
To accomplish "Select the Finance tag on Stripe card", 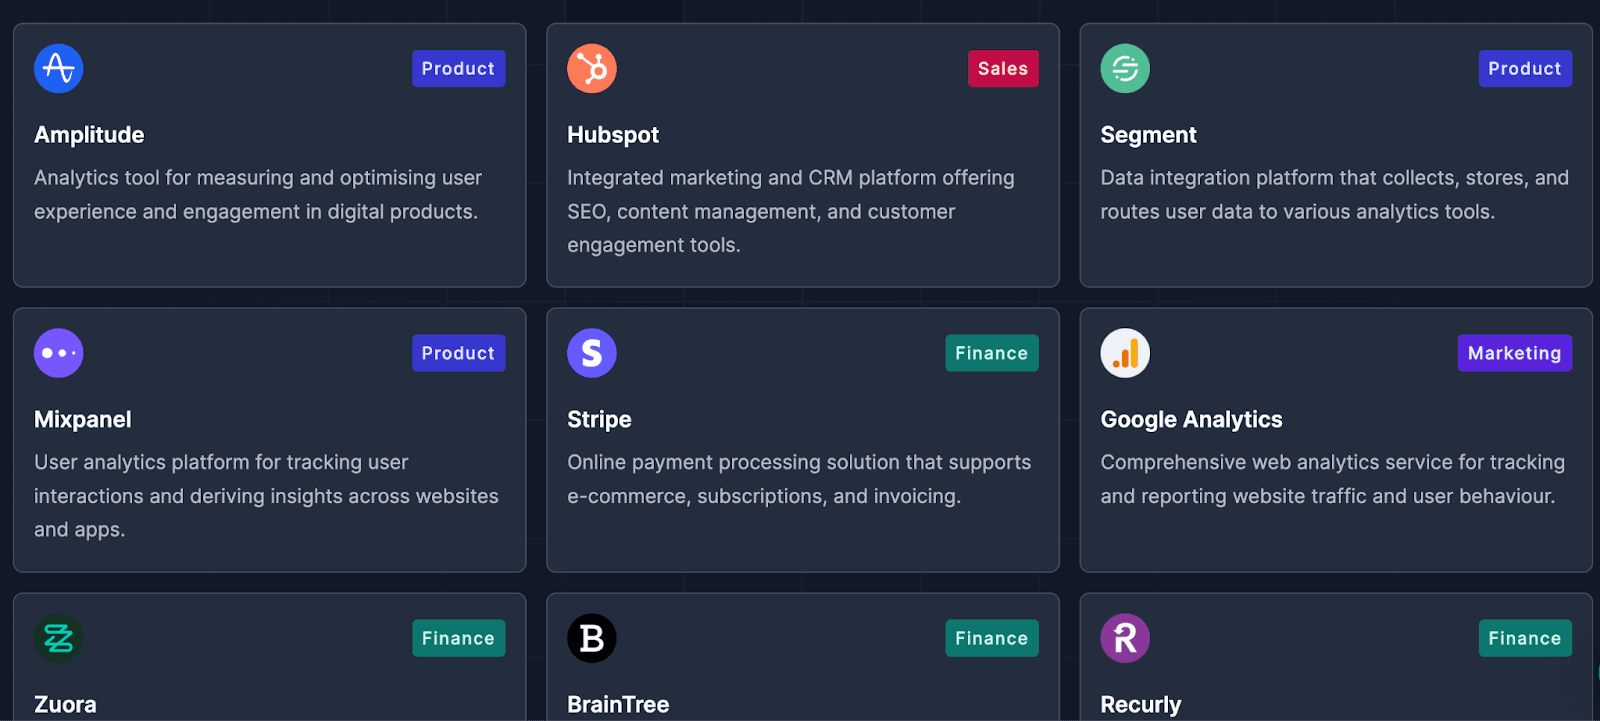I will point(992,353).
